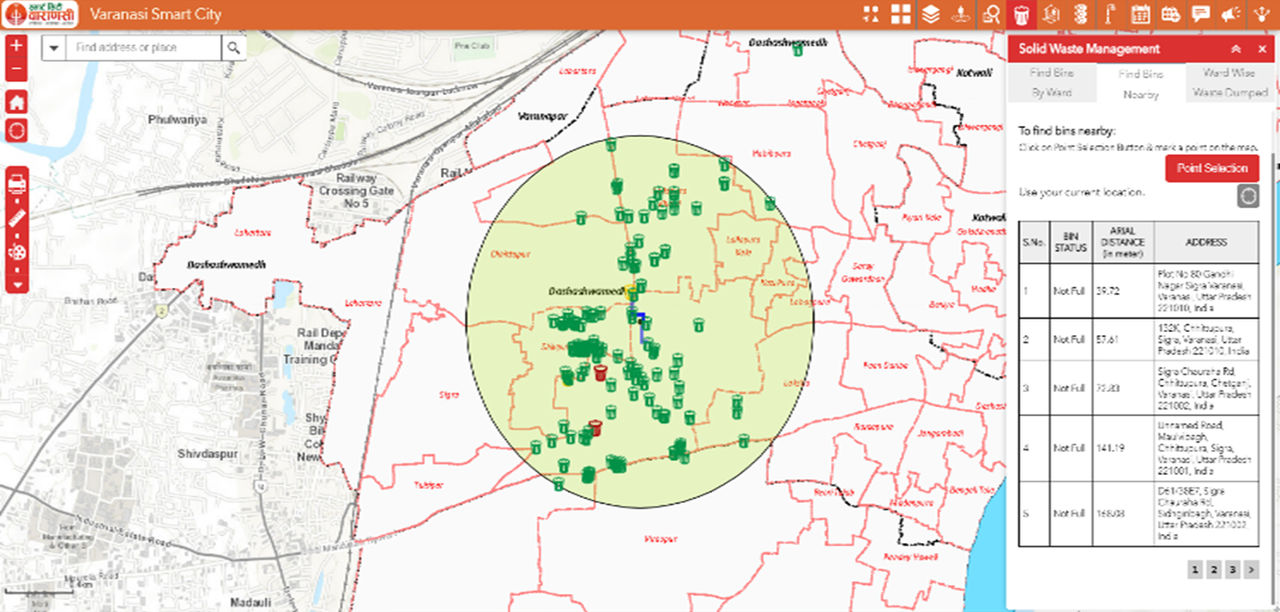The width and height of the screenshot is (1280, 612).
Task: Select the row with distance 39.72
Action: pyautogui.click(x=1138, y=291)
